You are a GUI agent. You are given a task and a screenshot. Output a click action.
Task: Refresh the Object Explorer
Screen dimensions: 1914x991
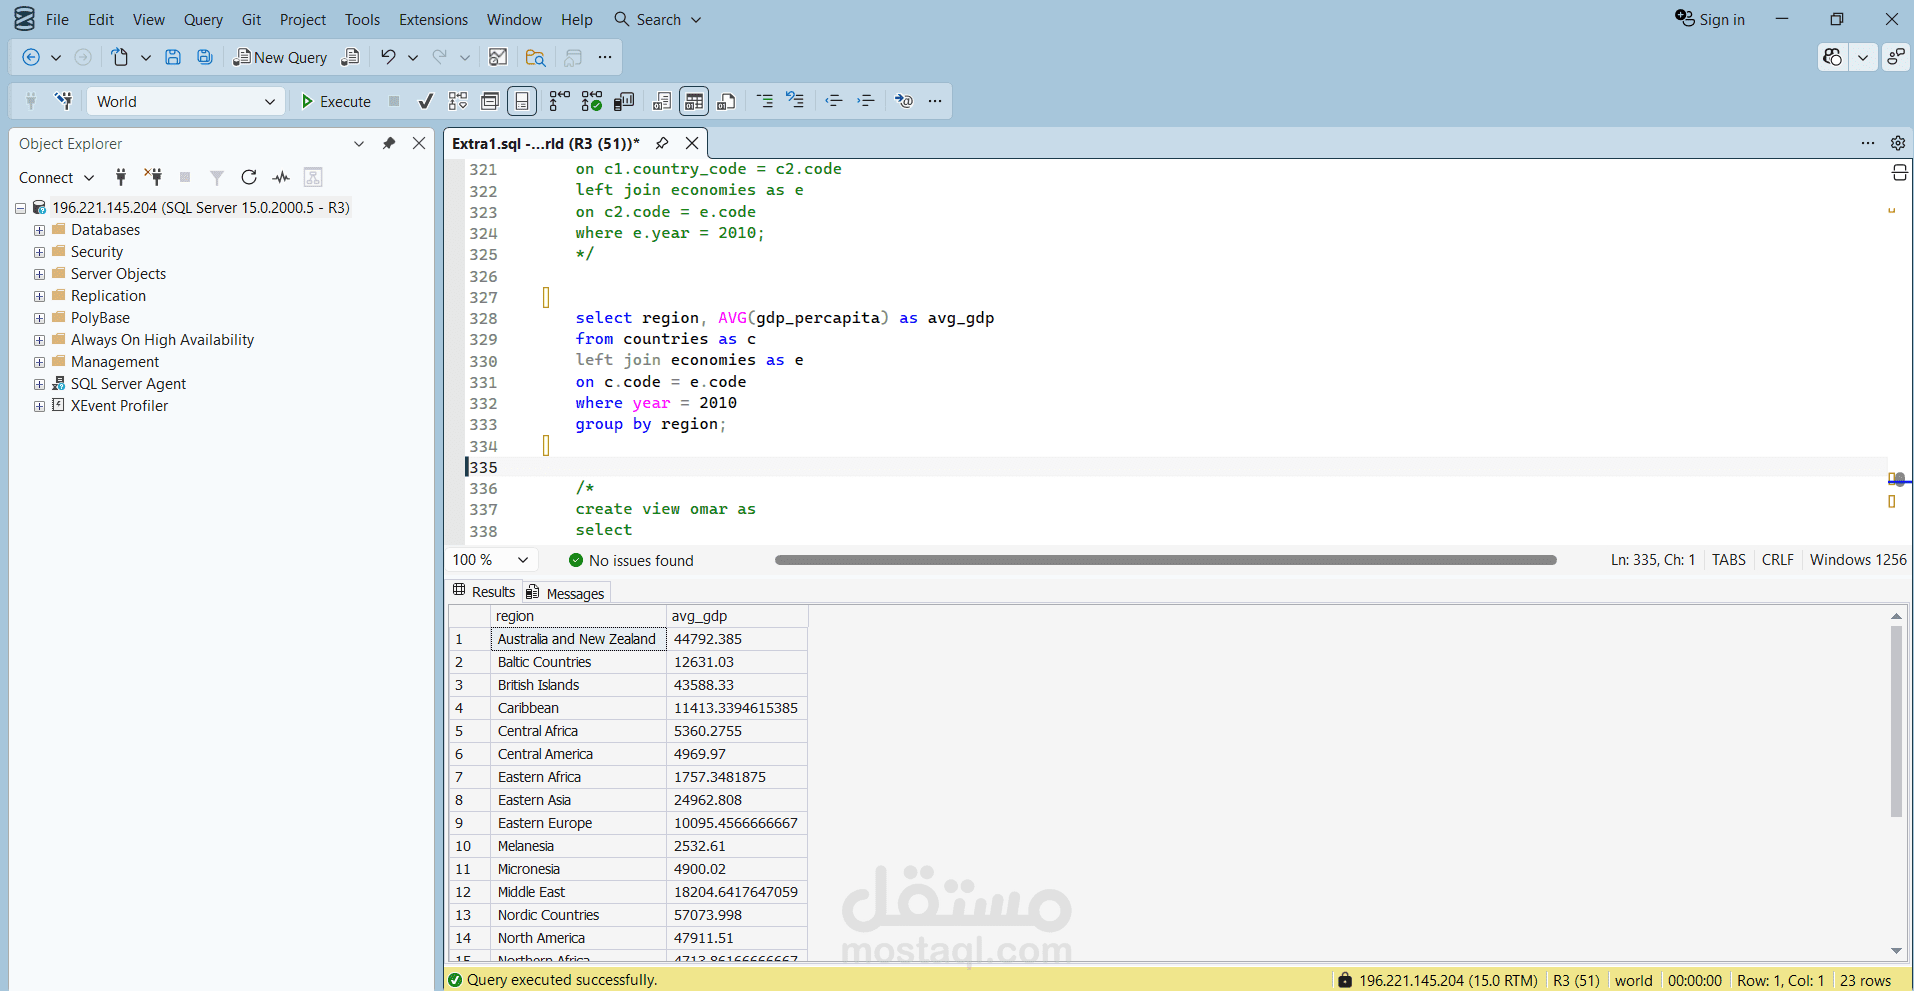(248, 177)
